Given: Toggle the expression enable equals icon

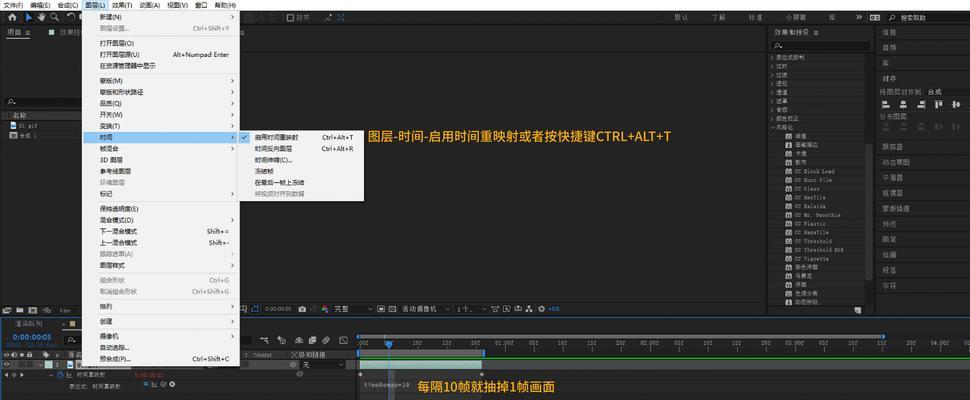Looking at the screenshot, I should (x=147, y=385).
